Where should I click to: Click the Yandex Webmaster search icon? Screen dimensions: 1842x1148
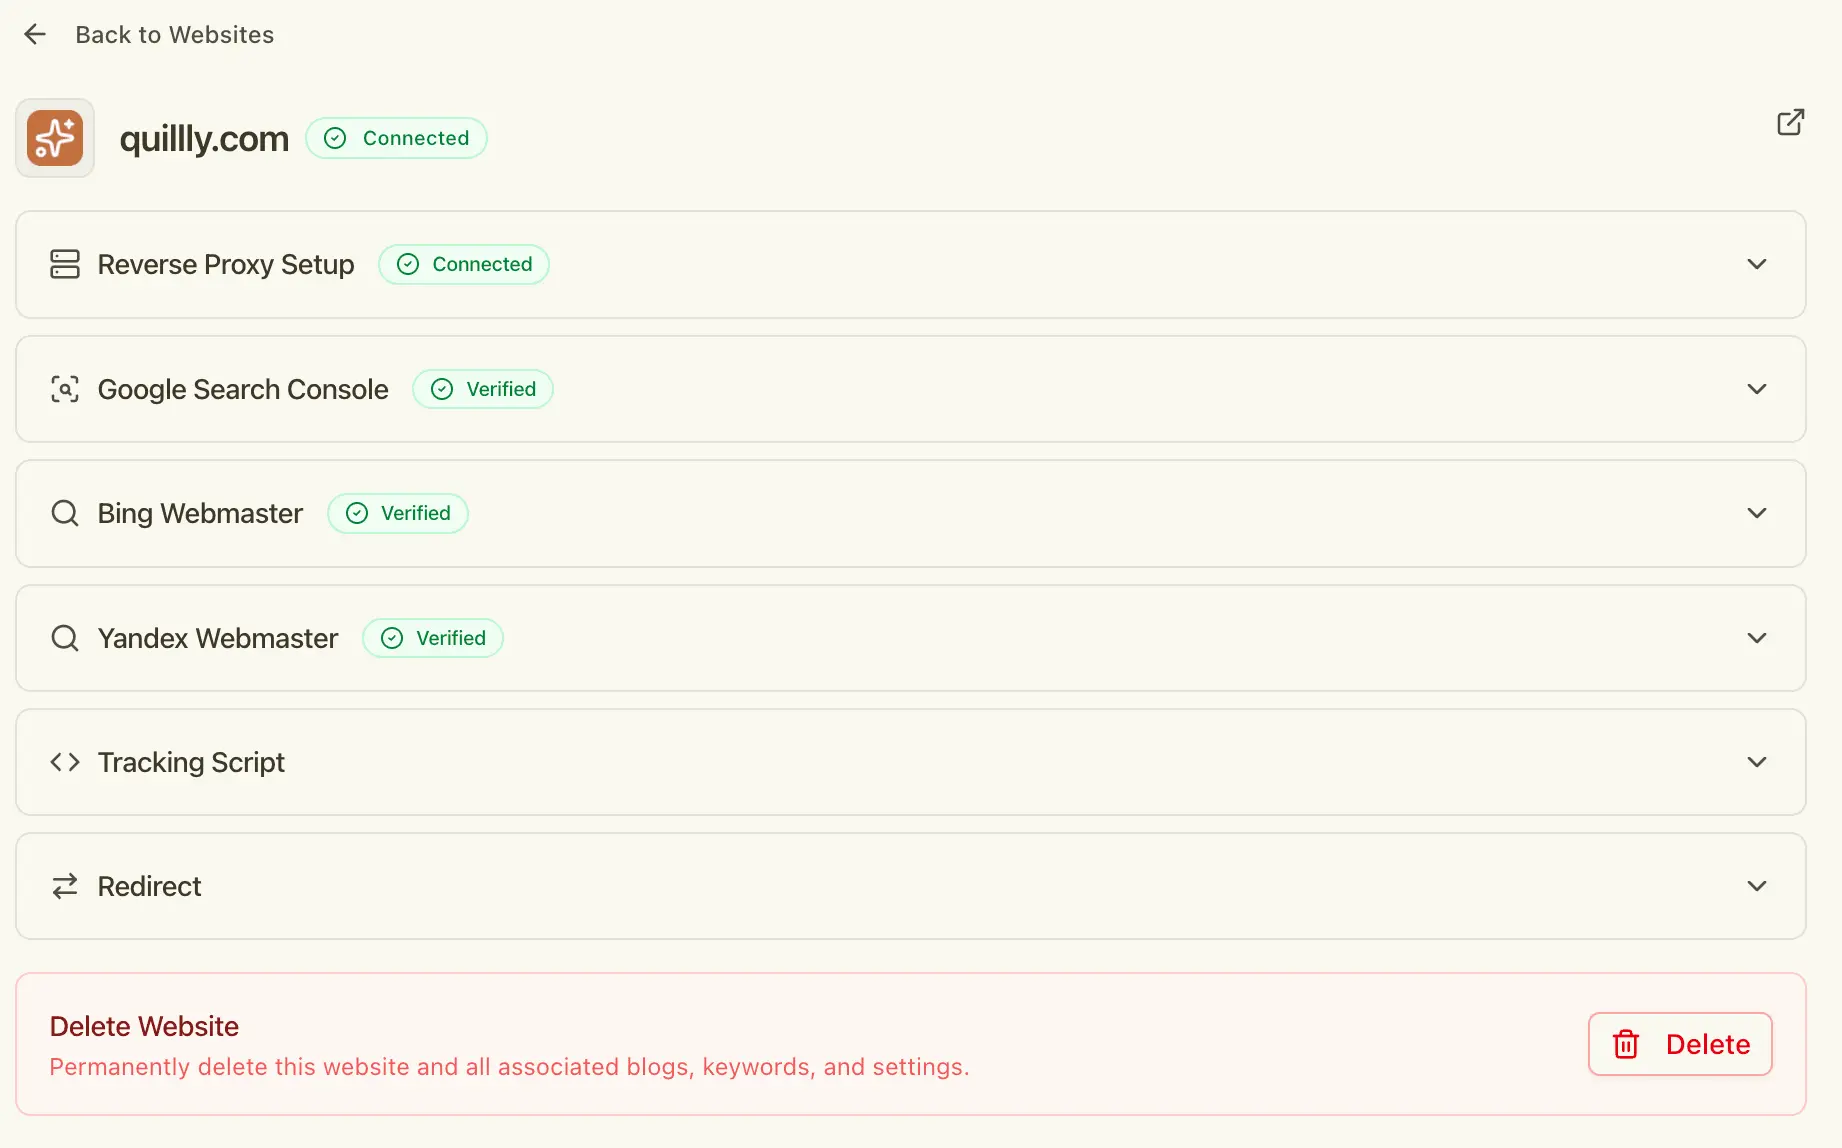pos(65,638)
